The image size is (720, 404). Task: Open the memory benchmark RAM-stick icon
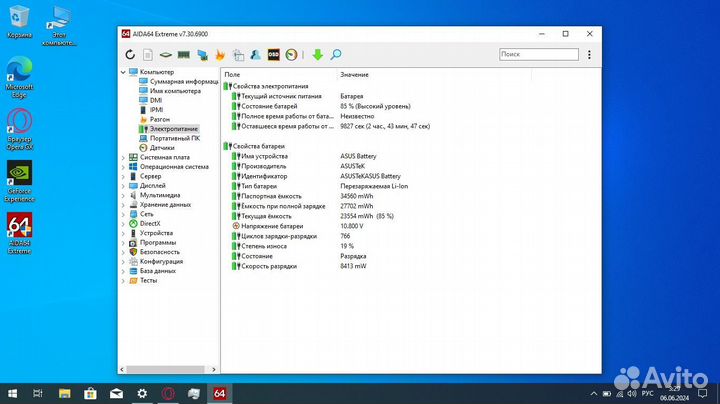184,55
